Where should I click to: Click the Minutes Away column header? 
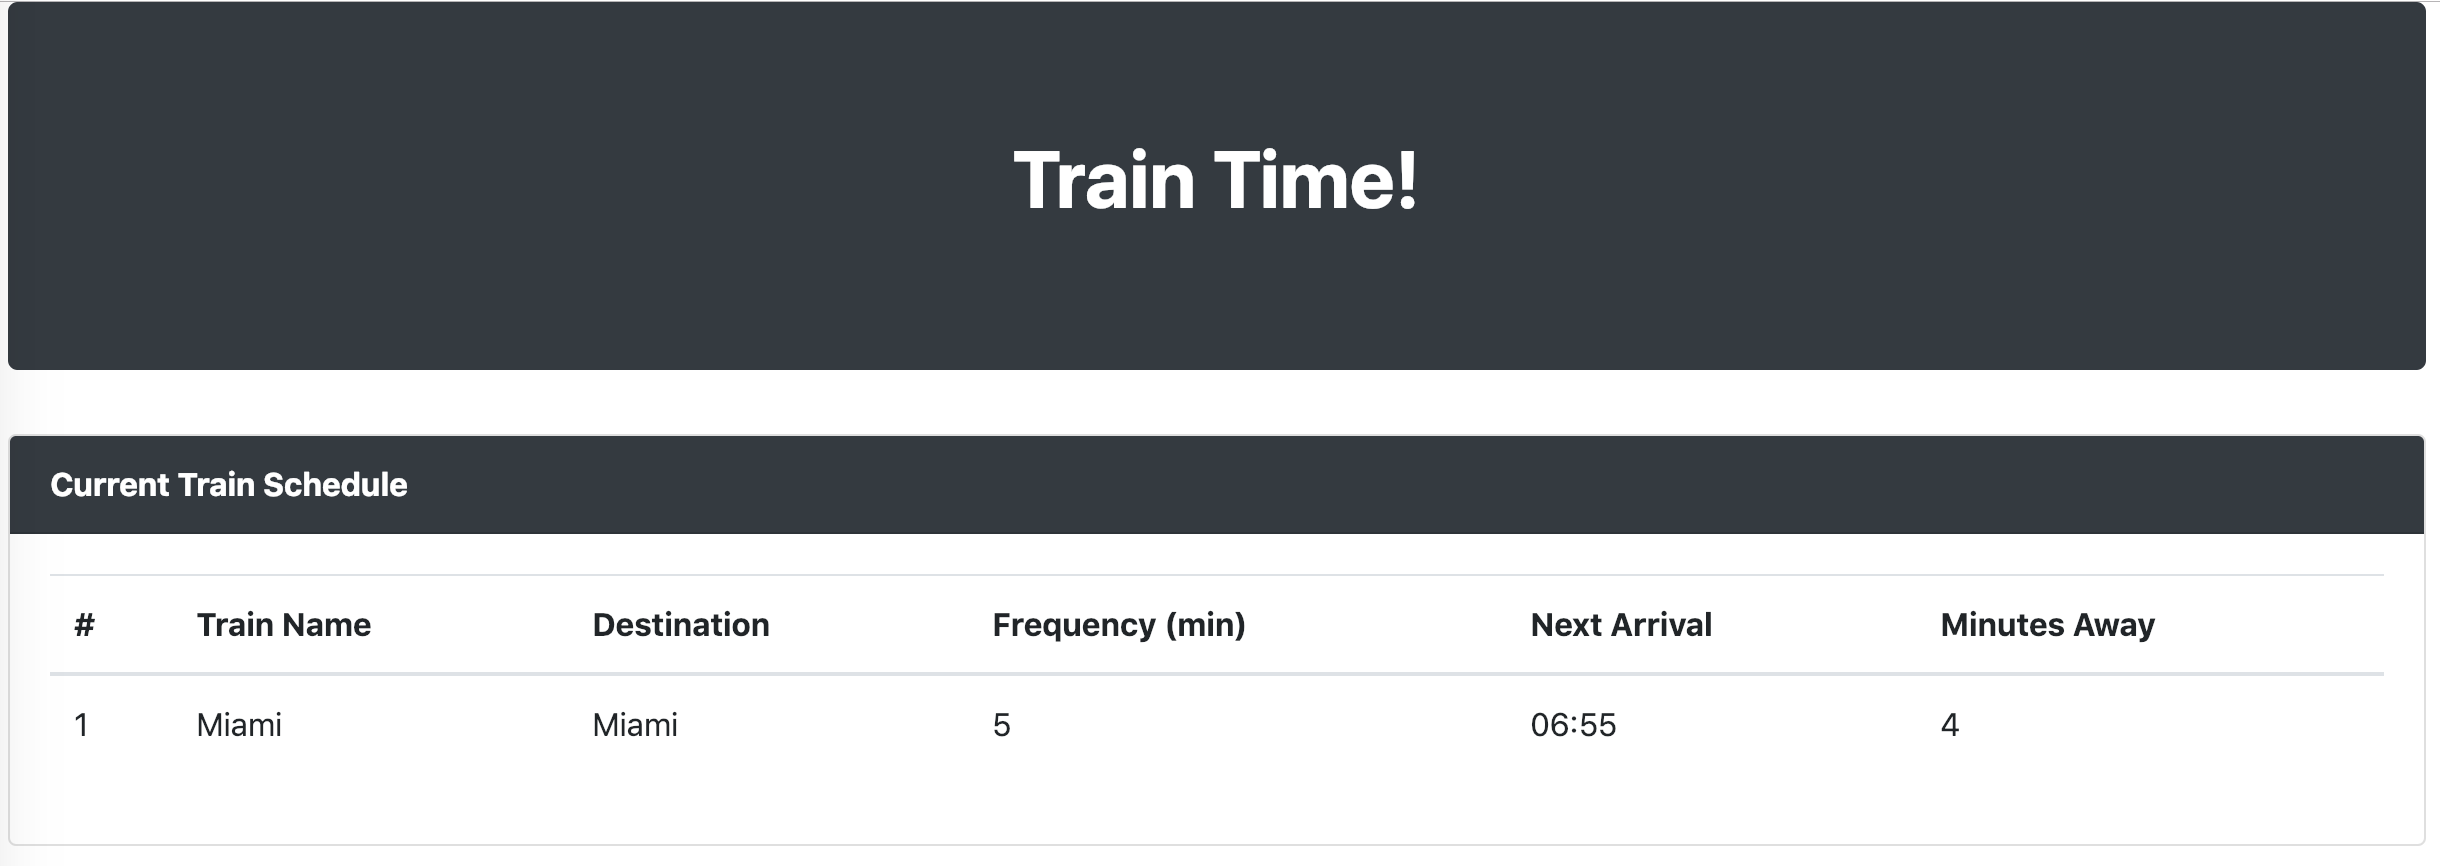(2046, 624)
